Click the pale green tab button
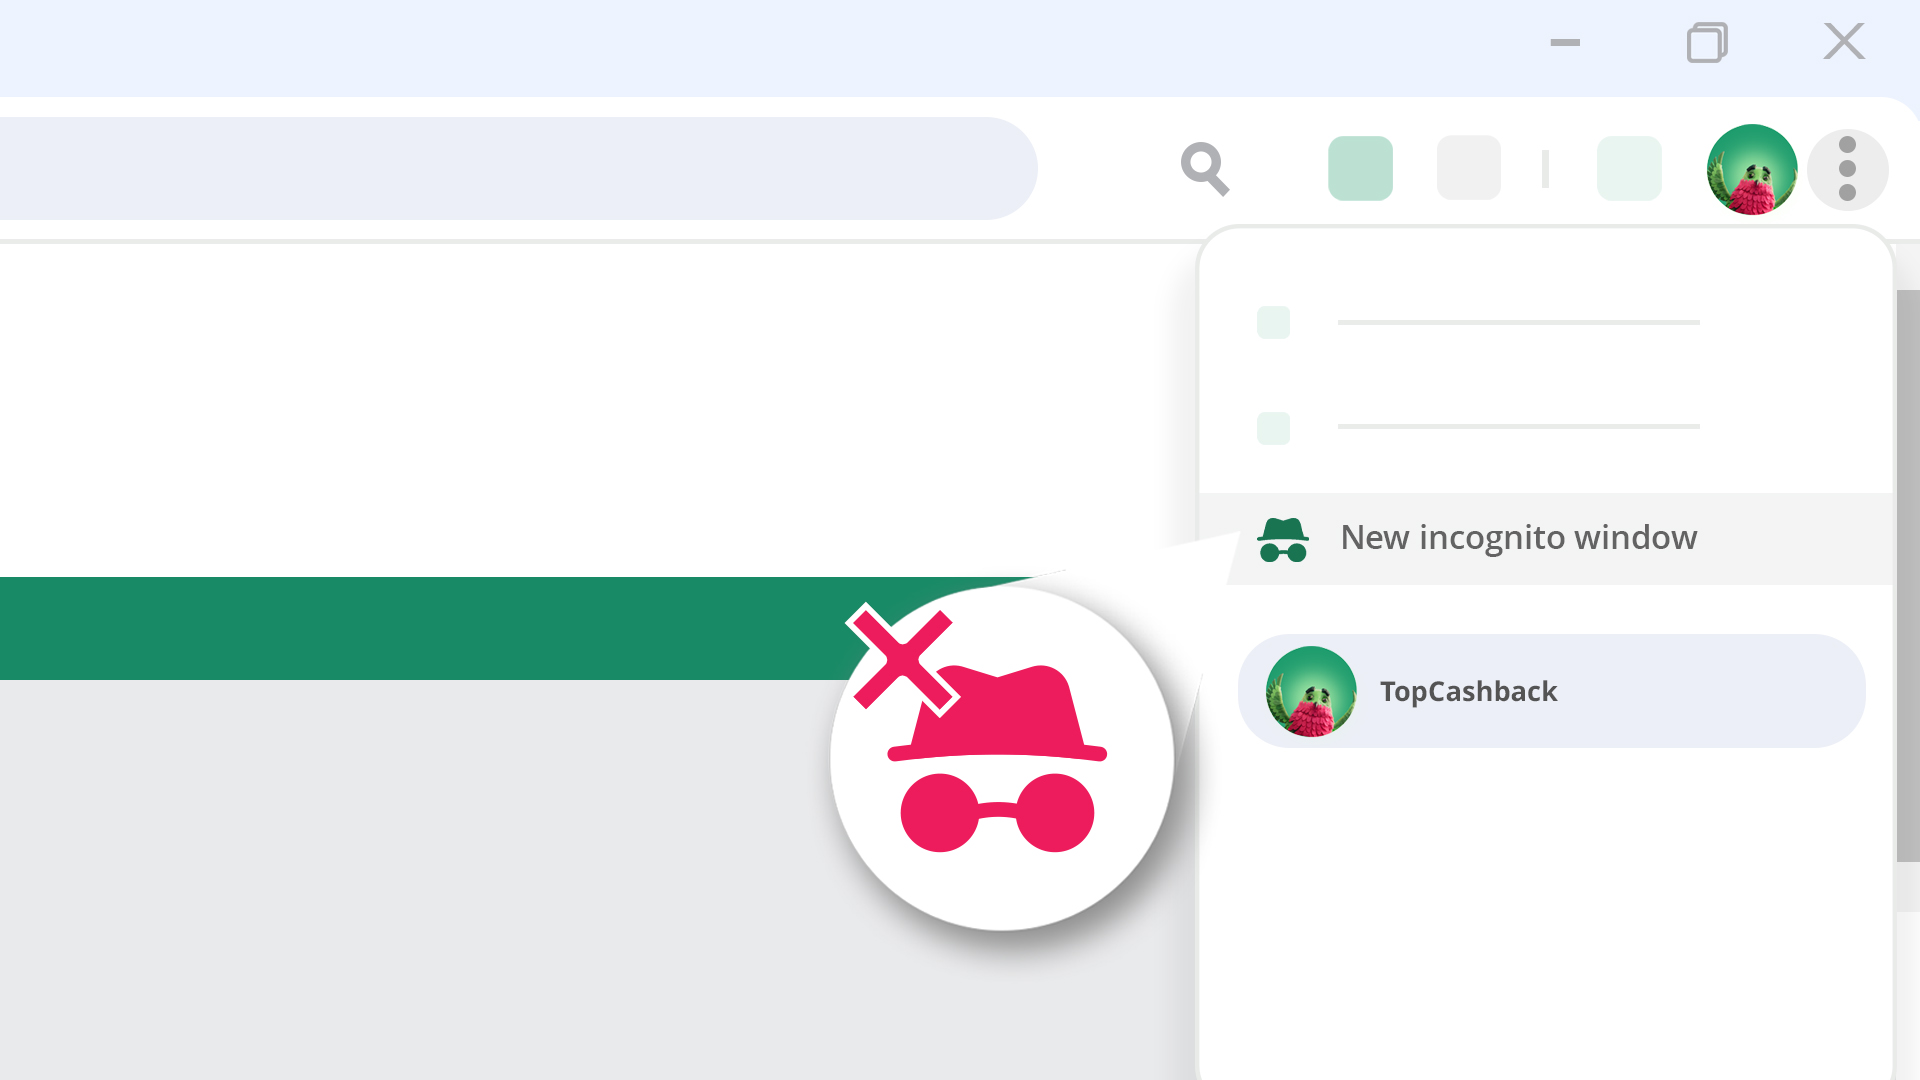This screenshot has height=1080, width=1920. 1630,167
